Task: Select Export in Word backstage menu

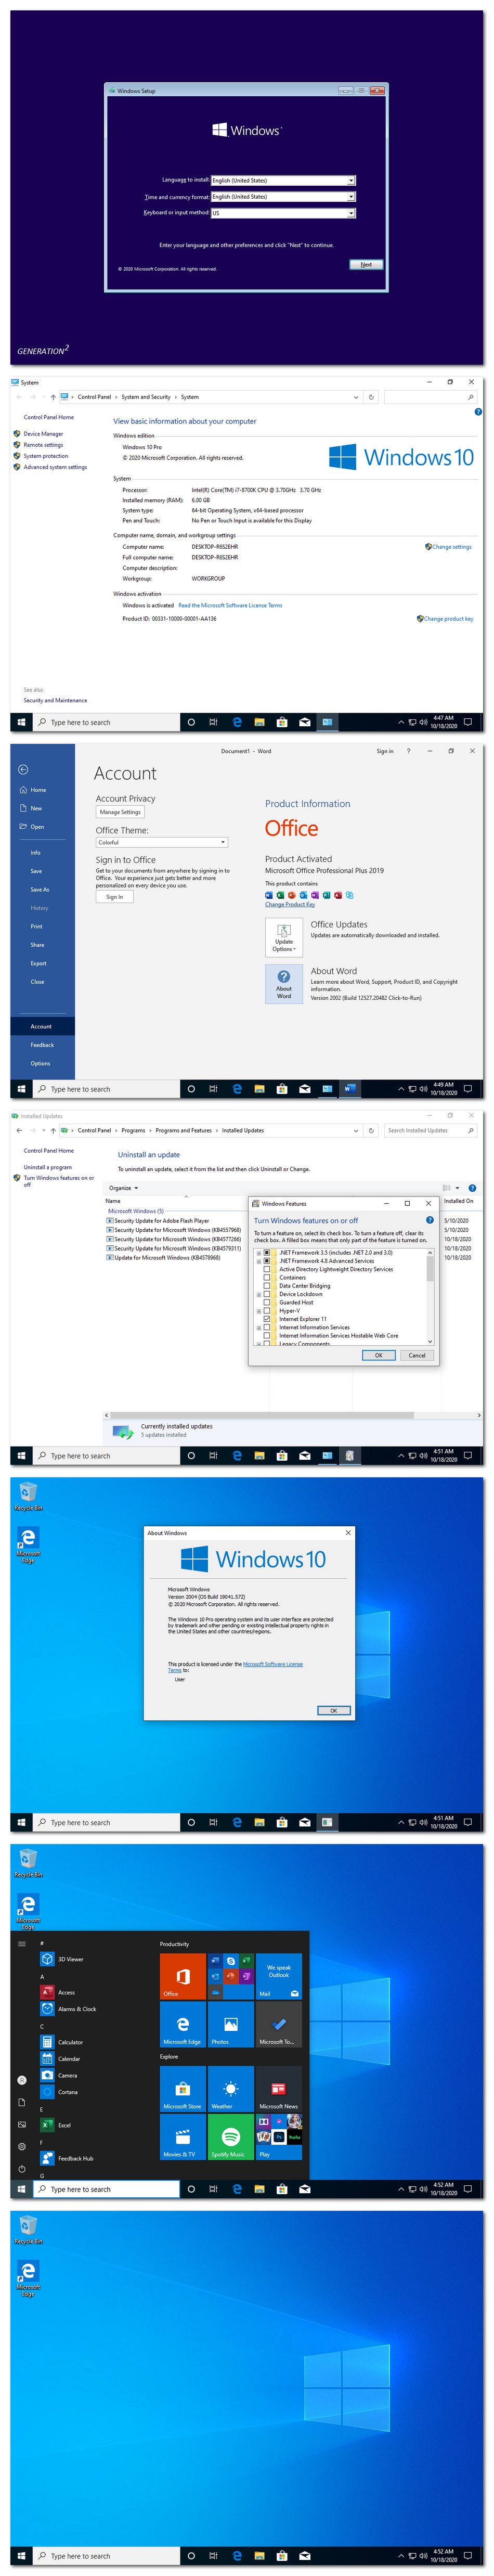Action: 38,963
